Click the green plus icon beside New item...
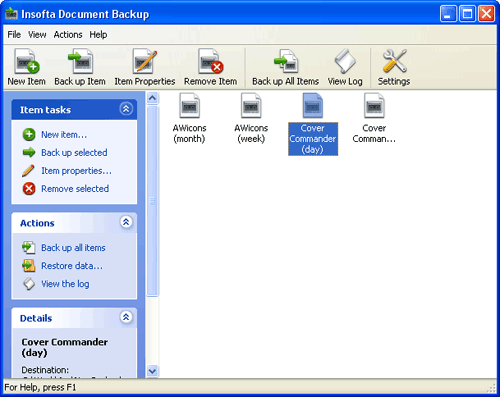Image resolution: width=500 pixels, height=397 pixels. click(29, 135)
